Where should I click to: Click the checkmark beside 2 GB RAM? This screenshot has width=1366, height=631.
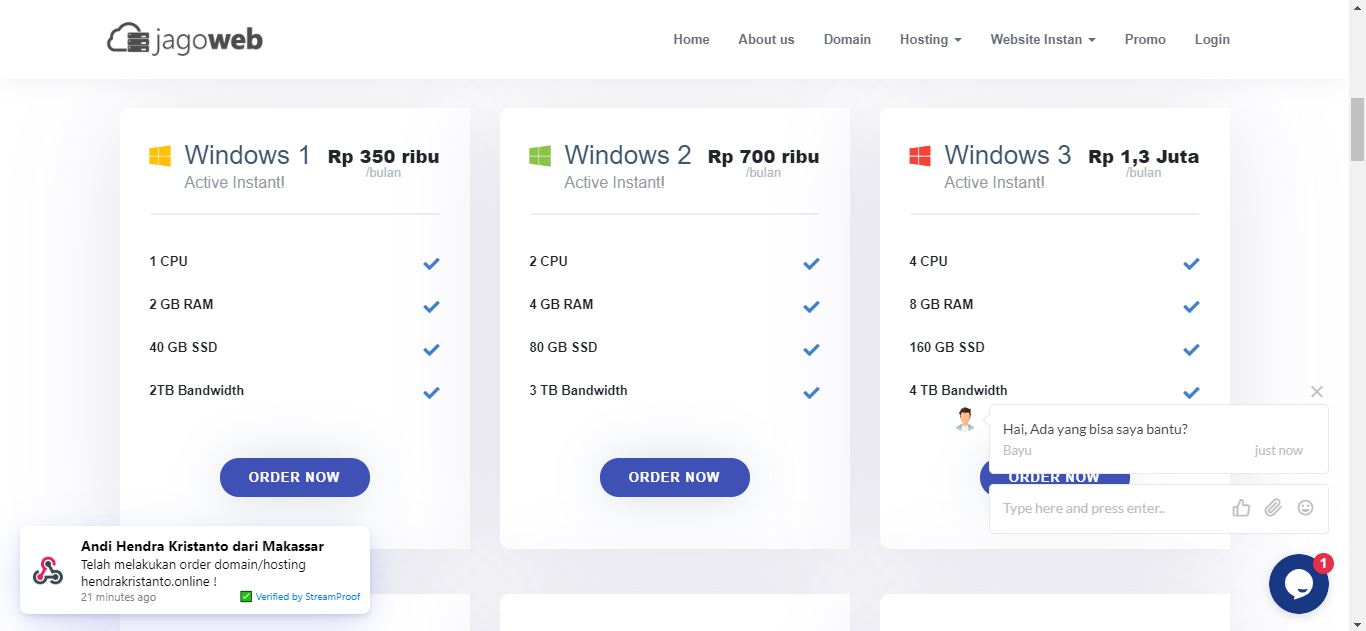pyautogui.click(x=431, y=307)
